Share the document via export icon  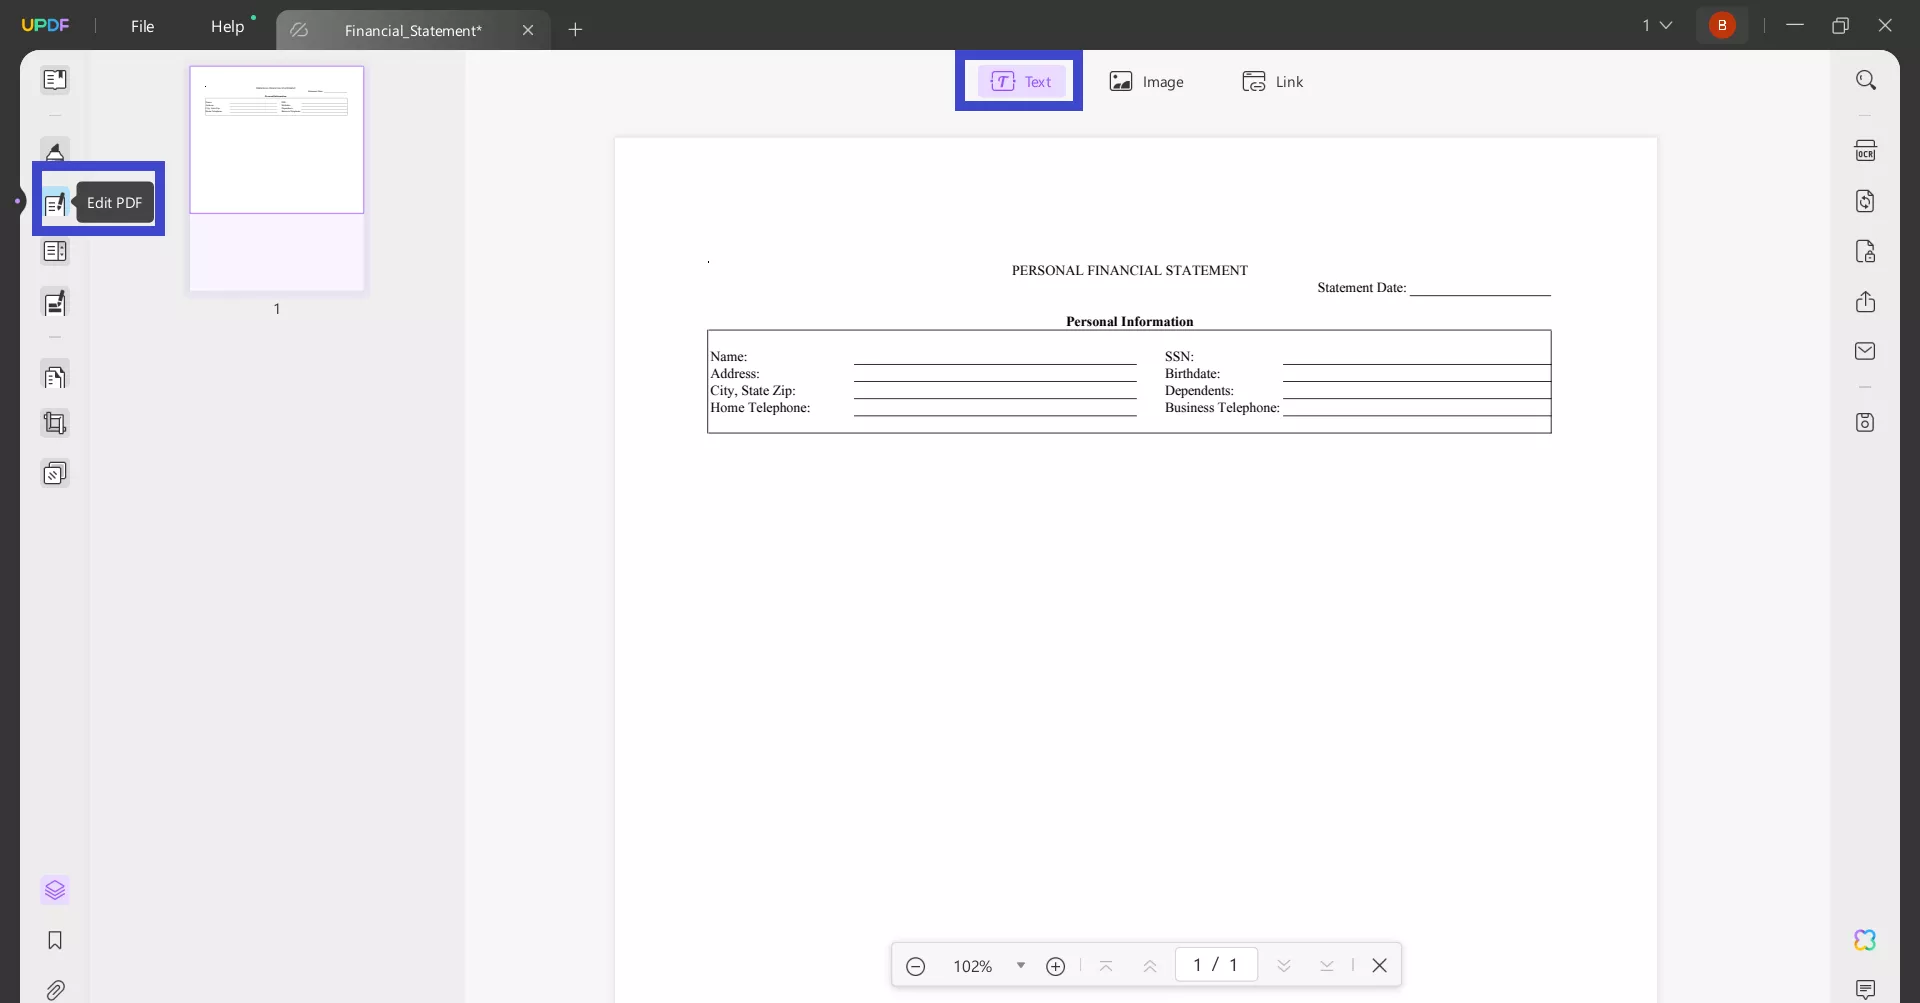click(x=1867, y=301)
